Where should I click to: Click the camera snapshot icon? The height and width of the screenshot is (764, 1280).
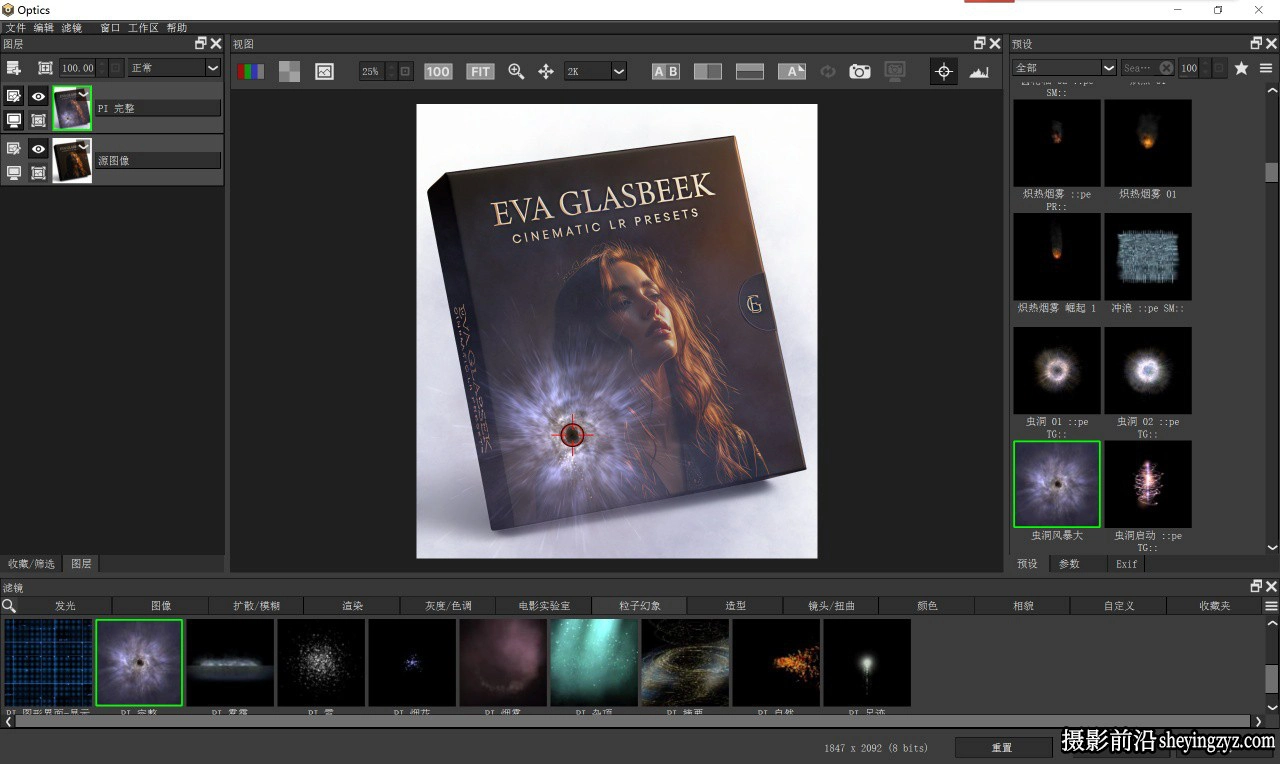click(860, 71)
